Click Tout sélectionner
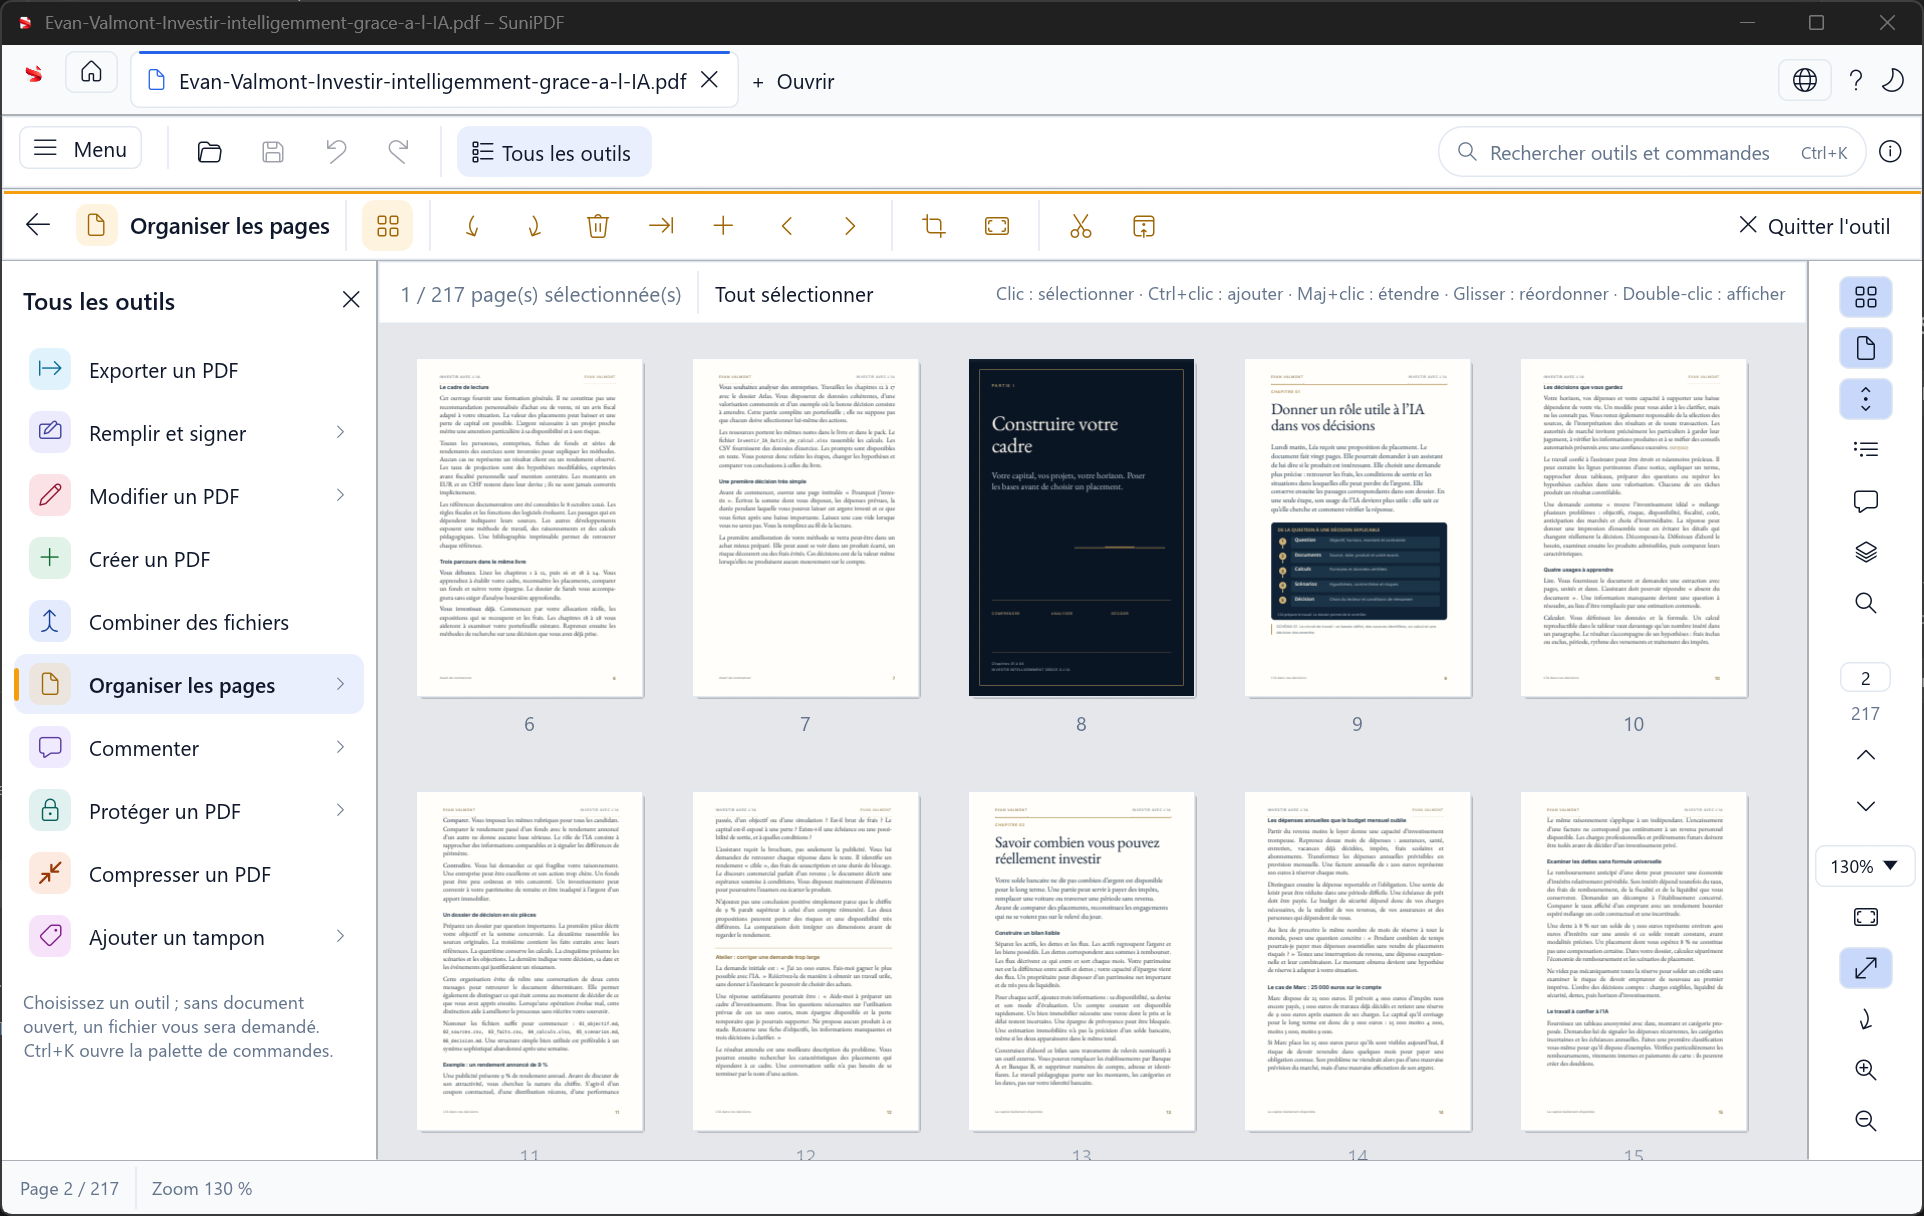The height and width of the screenshot is (1216, 1924). [x=794, y=294]
